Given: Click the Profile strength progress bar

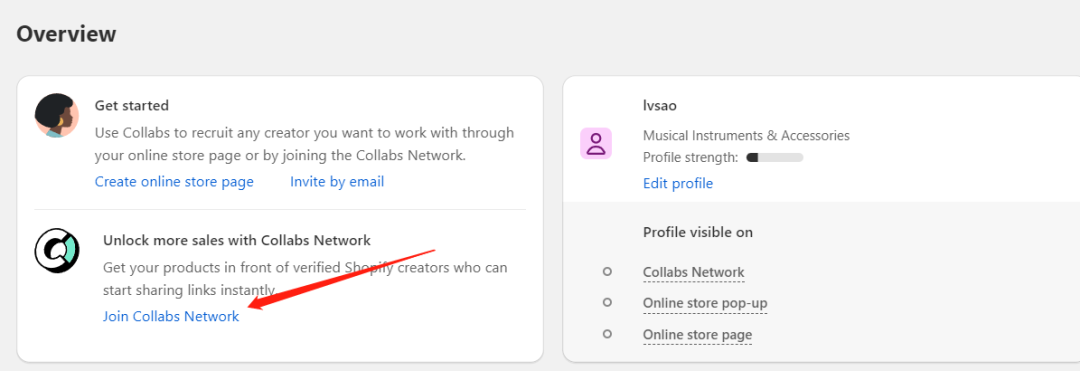Looking at the screenshot, I should click(775, 158).
